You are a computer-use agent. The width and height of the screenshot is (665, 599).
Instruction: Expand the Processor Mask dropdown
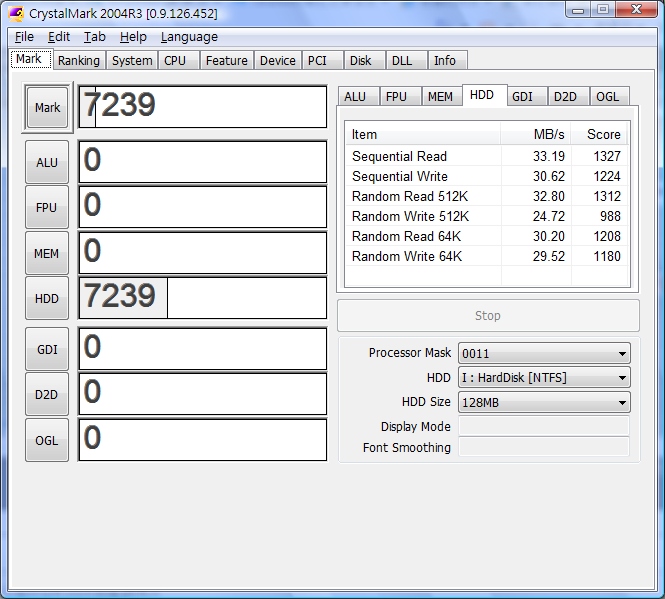pyautogui.click(x=544, y=353)
